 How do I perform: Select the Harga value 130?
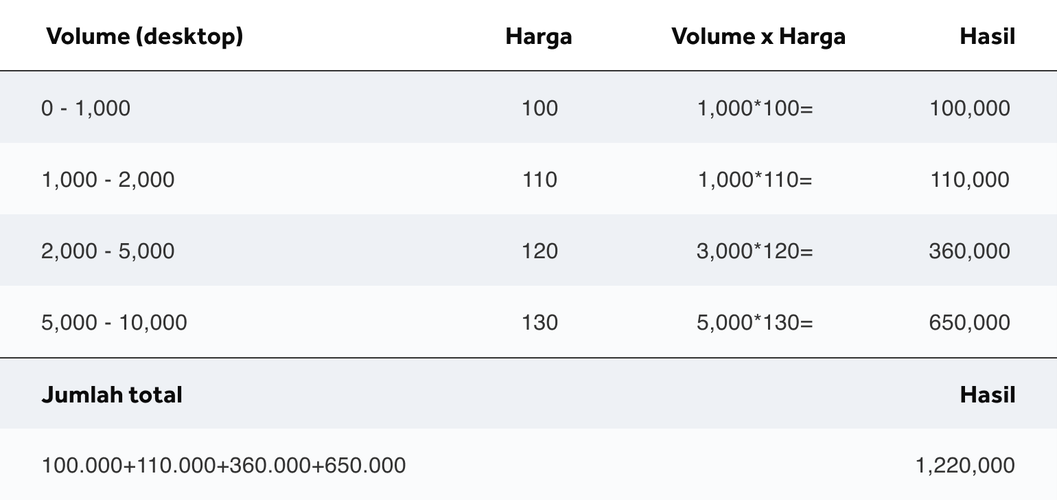[540, 323]
